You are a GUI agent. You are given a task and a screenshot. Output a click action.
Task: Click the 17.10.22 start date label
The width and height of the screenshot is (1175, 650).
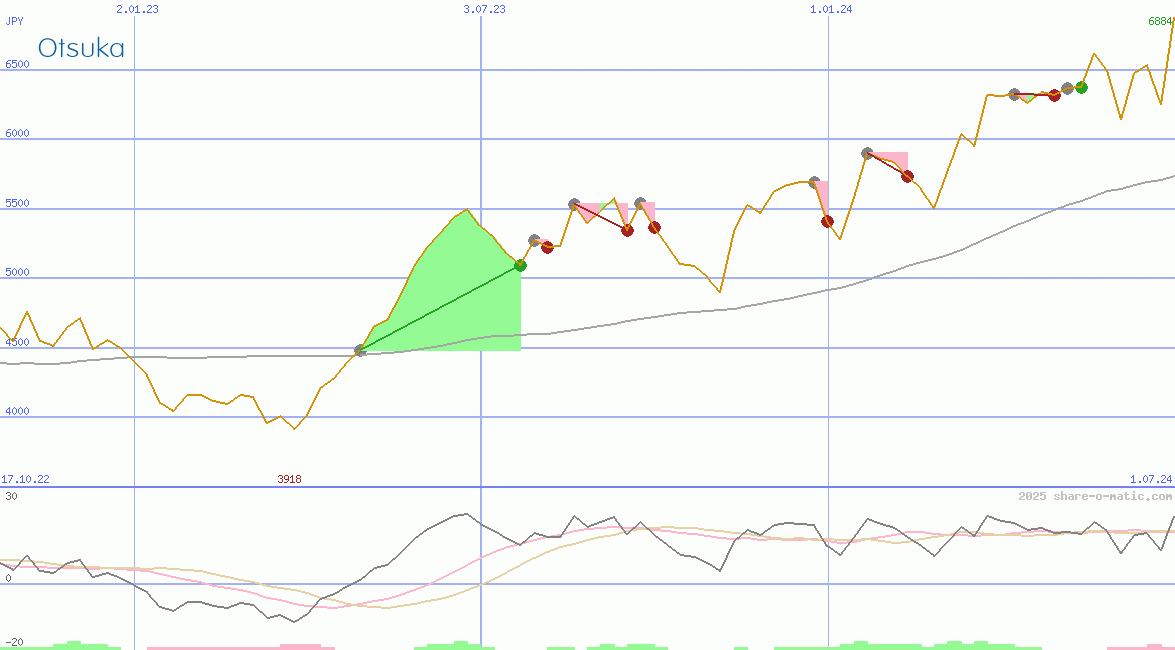[25, 479]
